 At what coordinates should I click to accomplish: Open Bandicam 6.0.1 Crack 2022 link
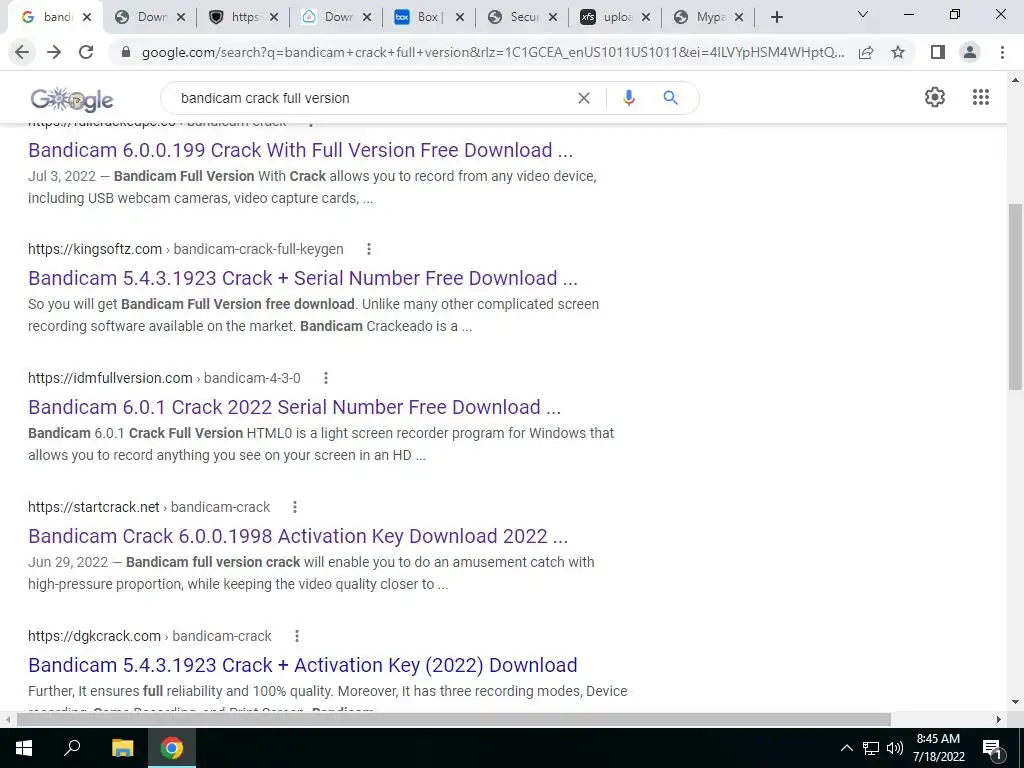pyautogui.click(x=295, y=408)
